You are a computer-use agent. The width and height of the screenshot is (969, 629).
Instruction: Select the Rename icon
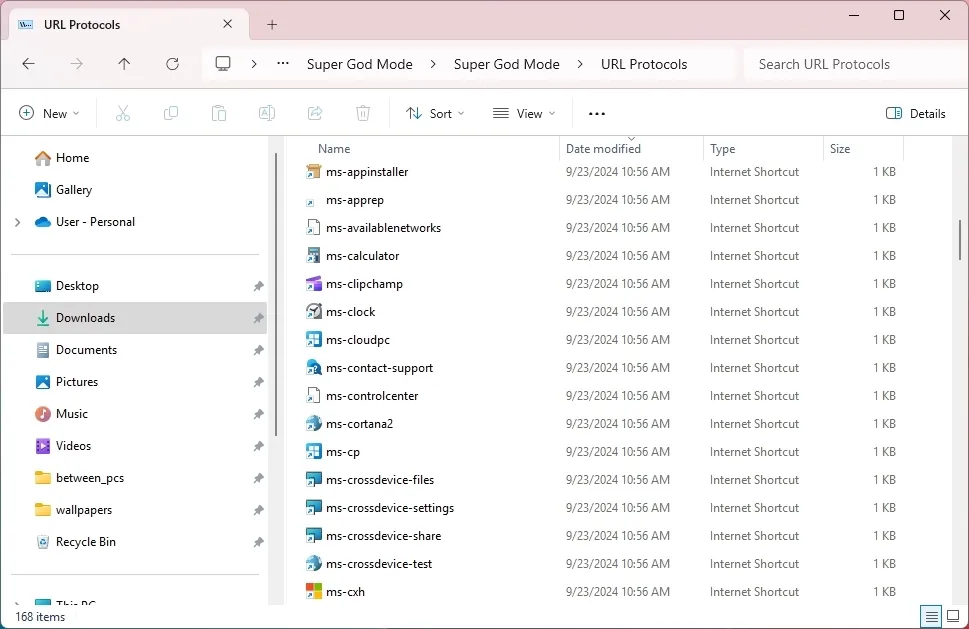tap(266, 113)
